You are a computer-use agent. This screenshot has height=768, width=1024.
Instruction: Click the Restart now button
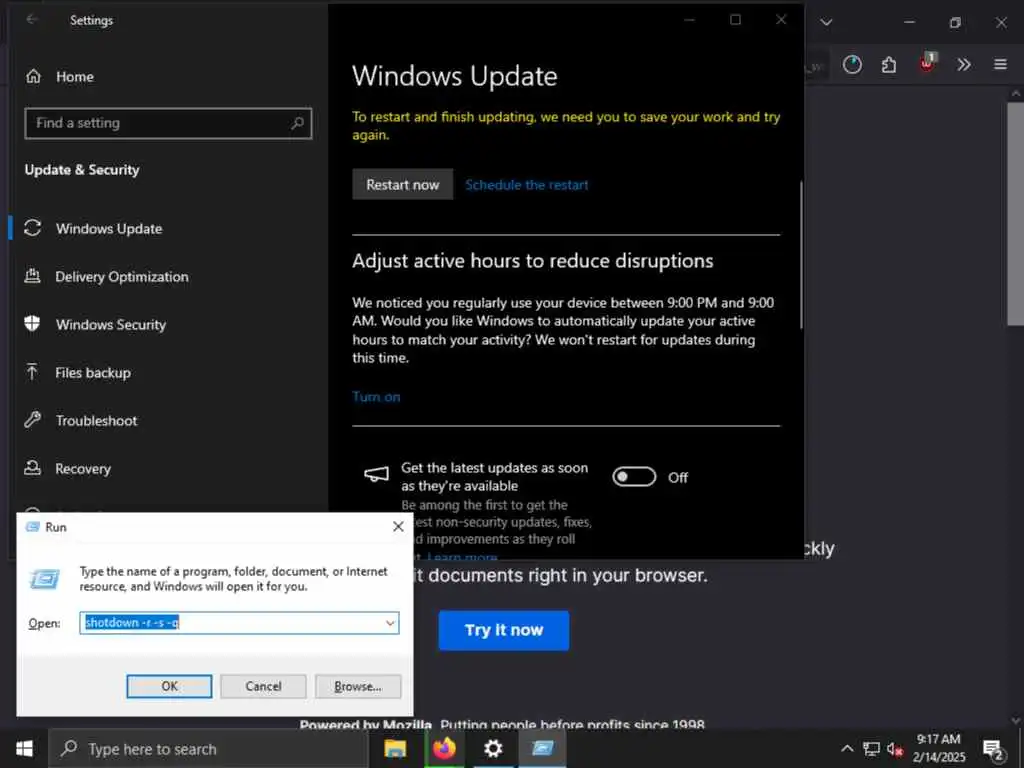tap(402, 184)
